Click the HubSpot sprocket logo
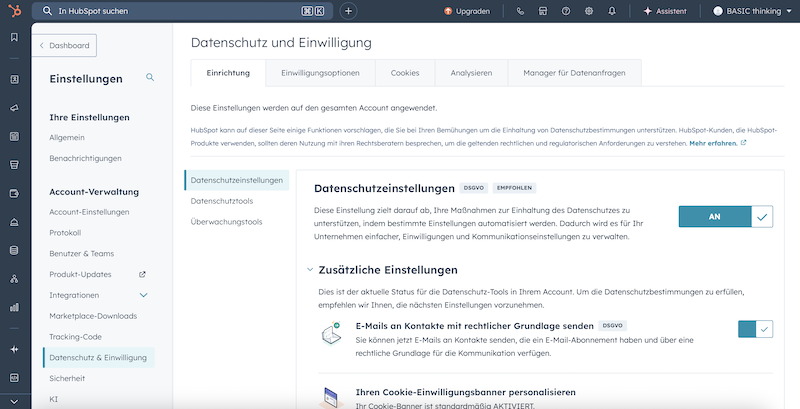Viewport: 800px width, 409px height. 14,11
